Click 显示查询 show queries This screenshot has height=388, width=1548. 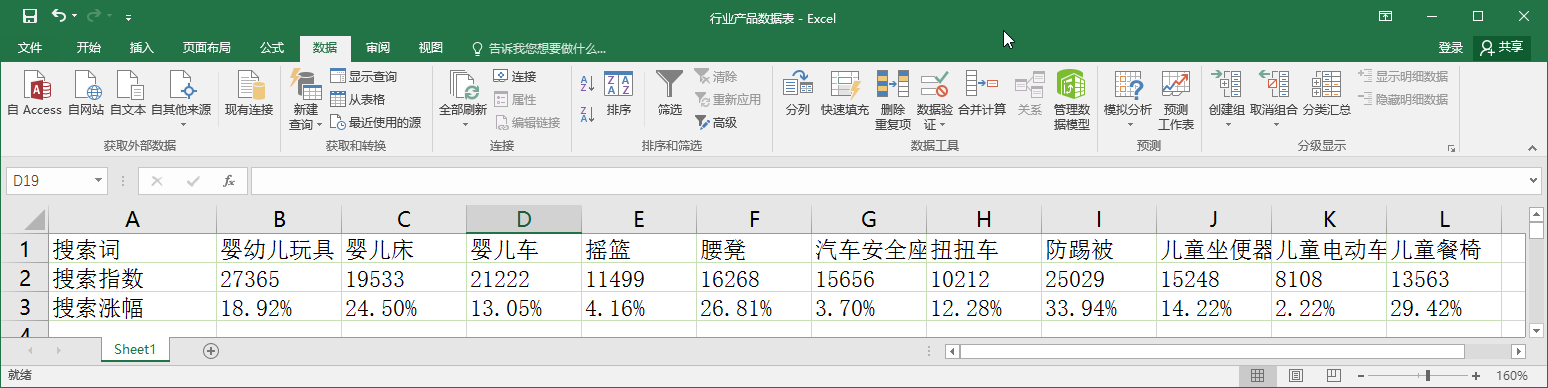[x=364, y=77]
